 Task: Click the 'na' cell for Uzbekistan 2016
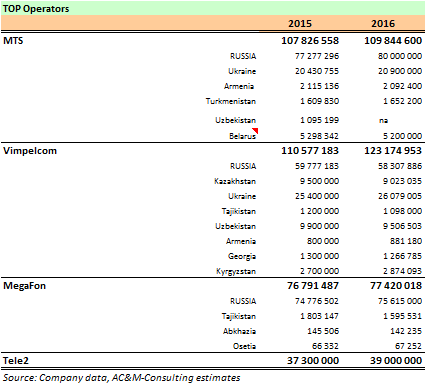[384, 120]
